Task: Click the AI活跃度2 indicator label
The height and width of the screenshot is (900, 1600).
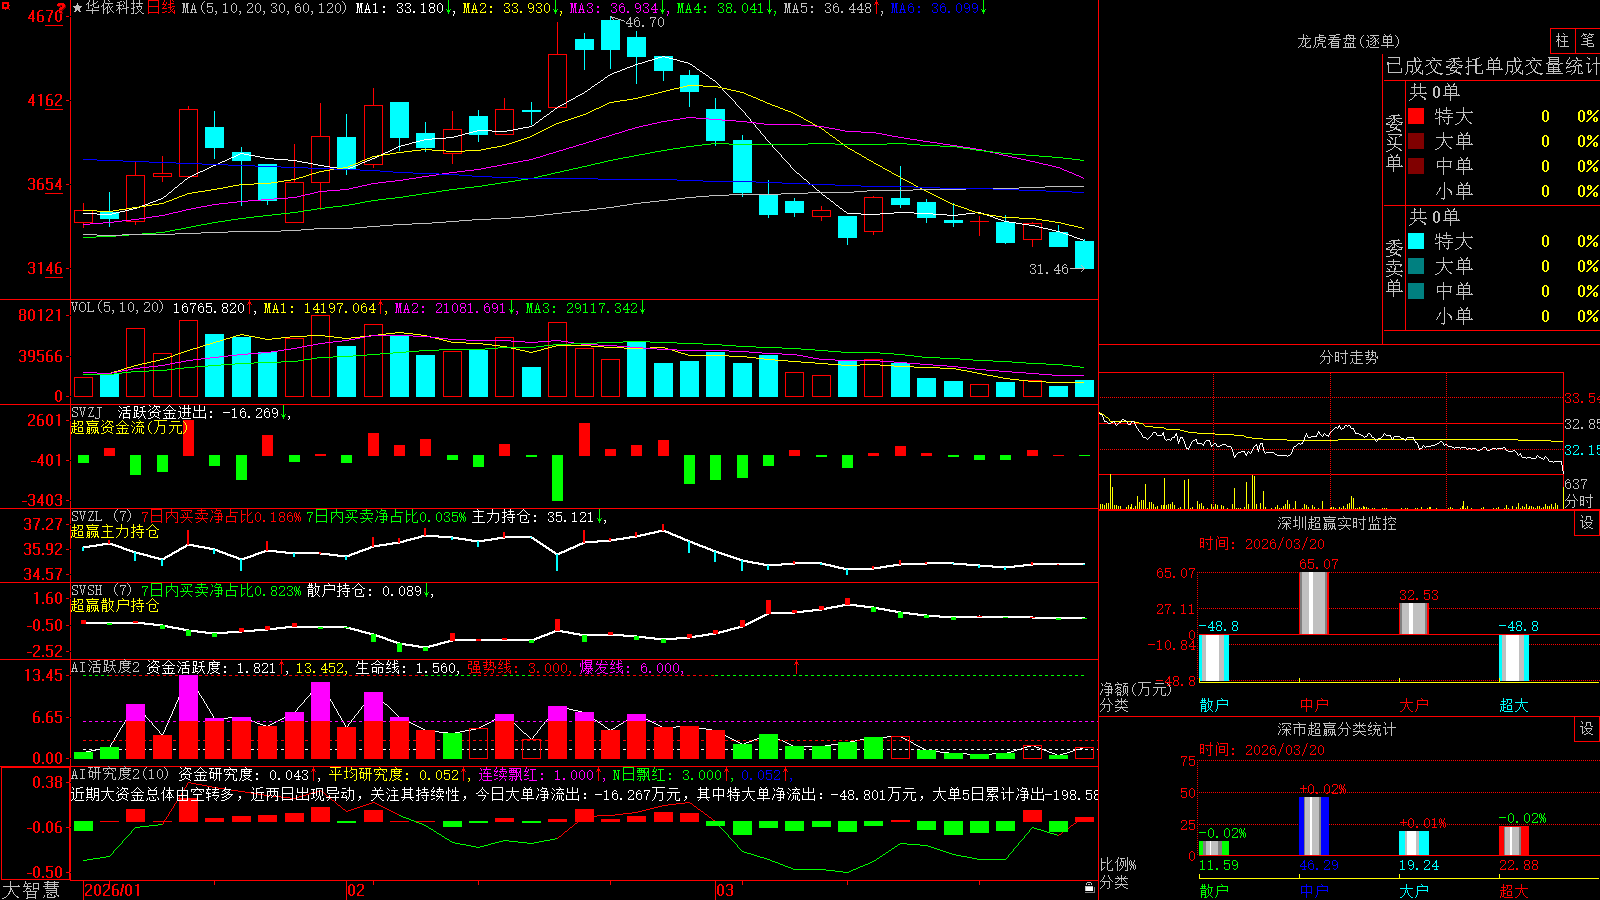Action: tap(106, 667)
